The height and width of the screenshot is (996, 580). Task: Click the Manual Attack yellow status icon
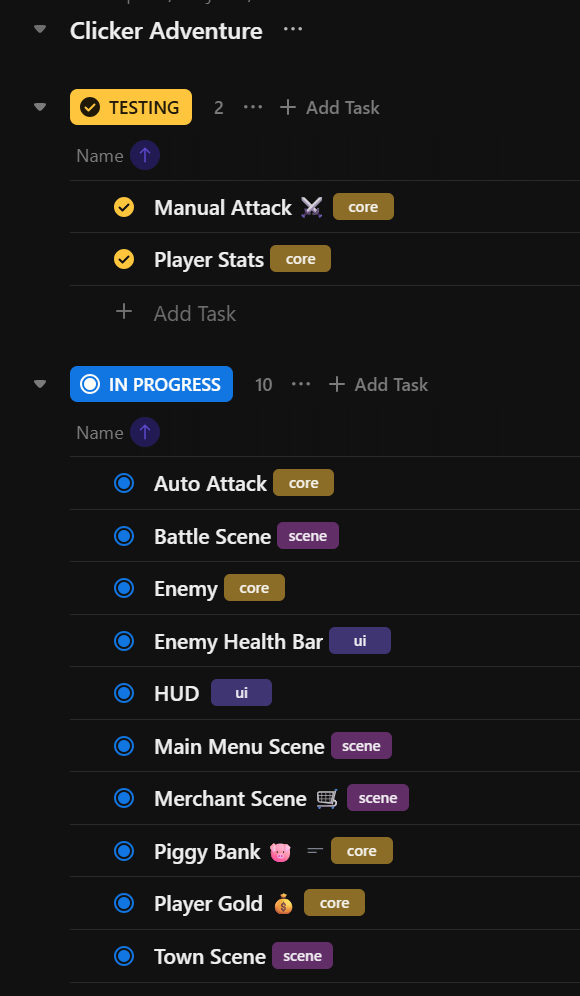pos(124,207)
